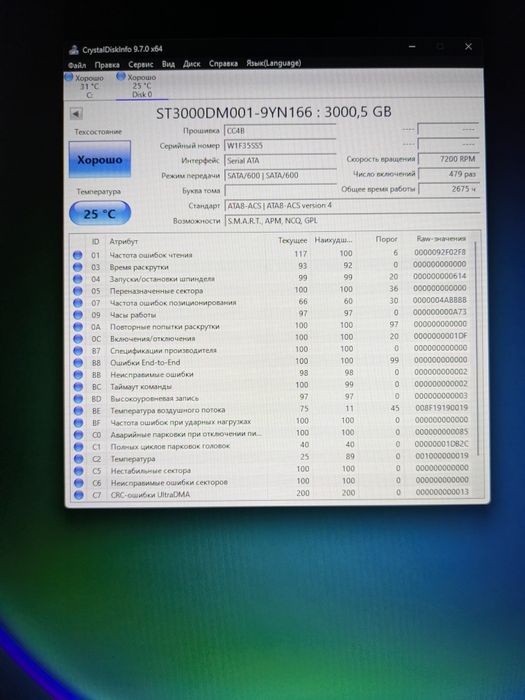Click the Serial ATA interface field
The height and width of the screenshot is (700, 525).
(280, 160)
